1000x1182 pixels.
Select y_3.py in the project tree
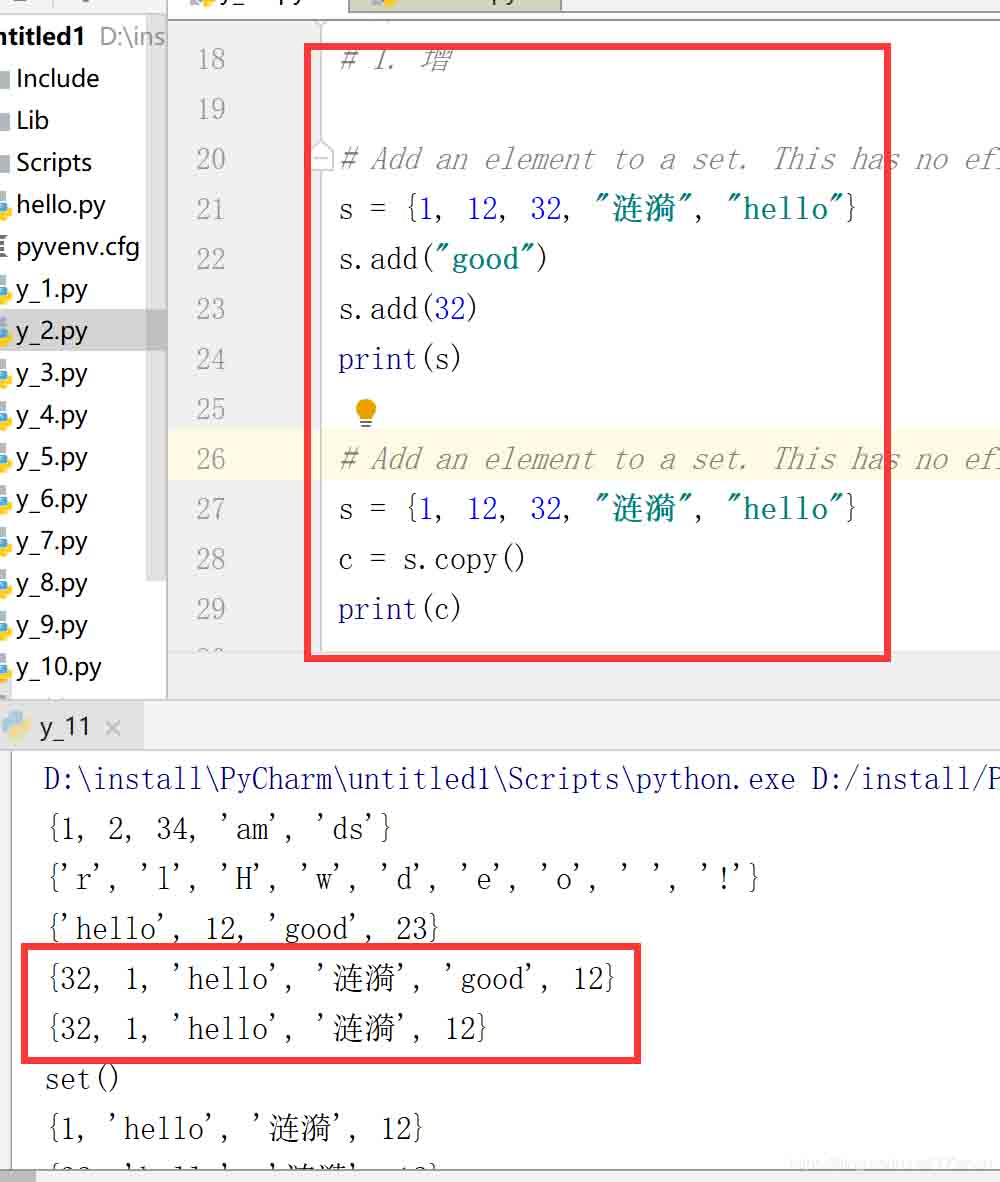(51, 373)
